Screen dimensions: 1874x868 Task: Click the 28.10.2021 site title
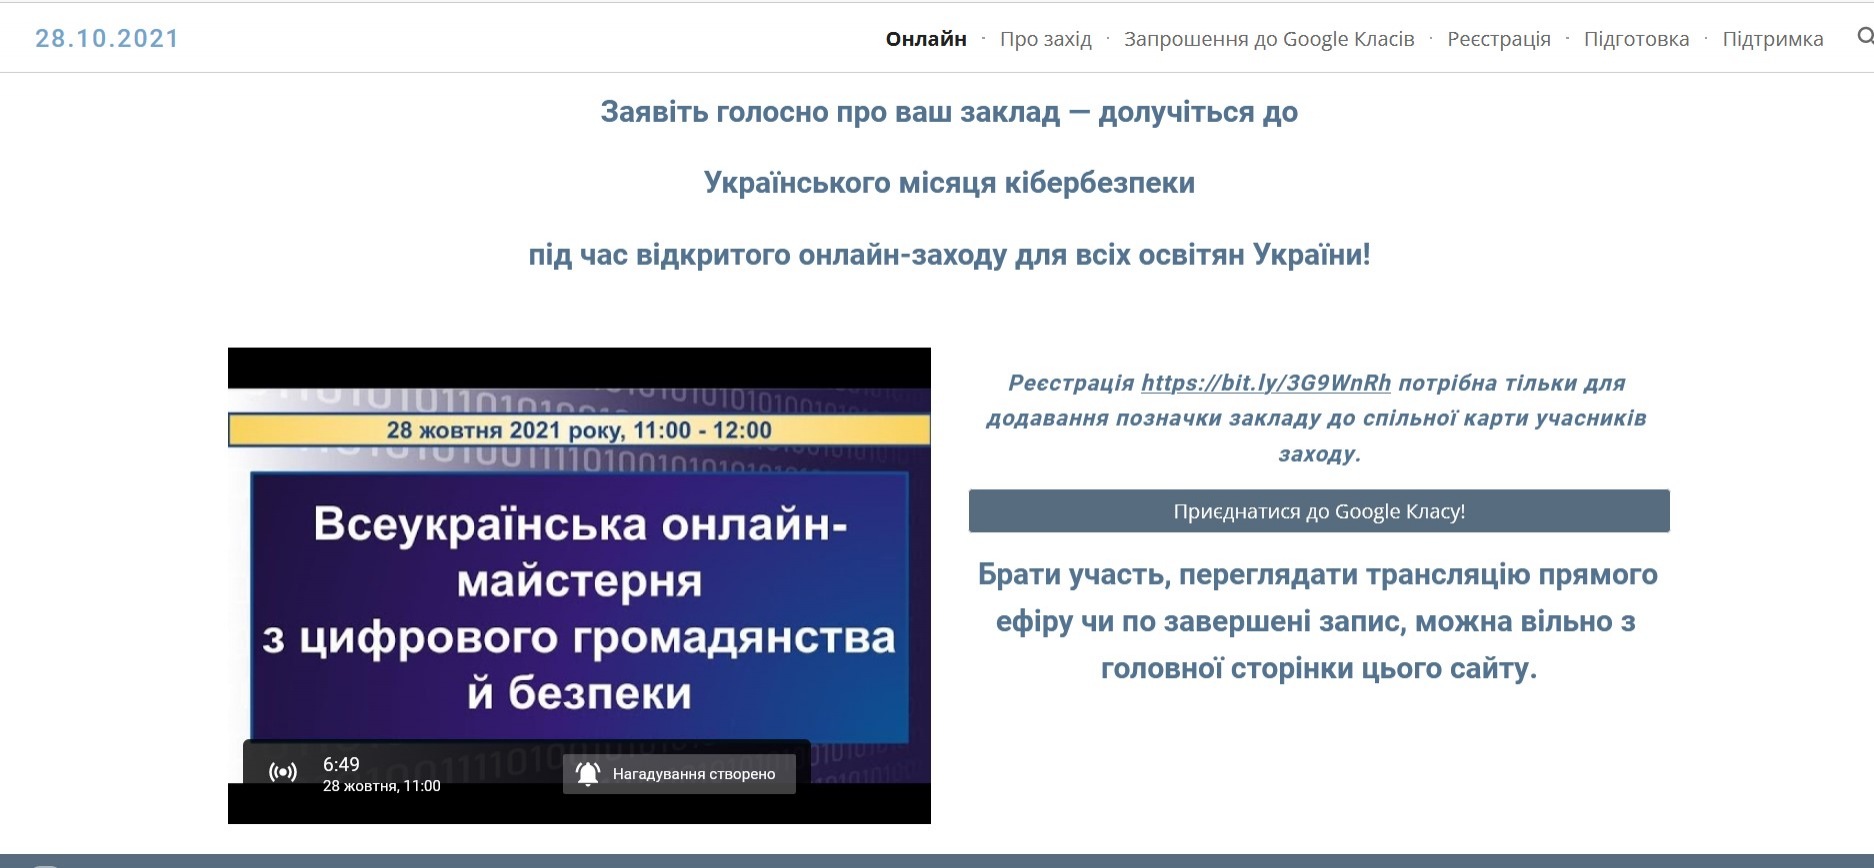107,39
